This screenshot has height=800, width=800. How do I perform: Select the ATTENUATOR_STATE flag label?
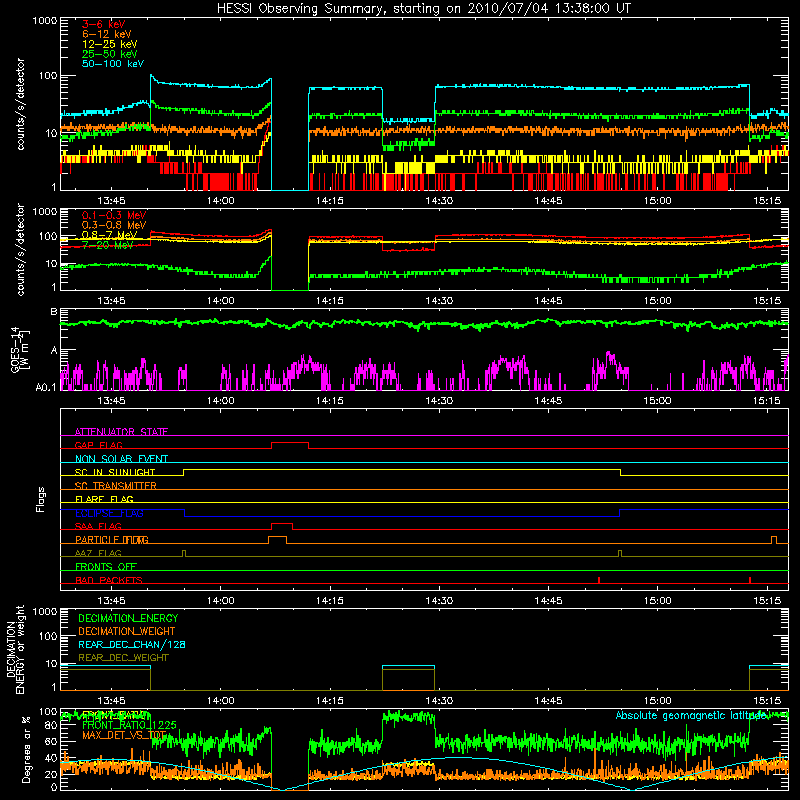coord(121,432)
